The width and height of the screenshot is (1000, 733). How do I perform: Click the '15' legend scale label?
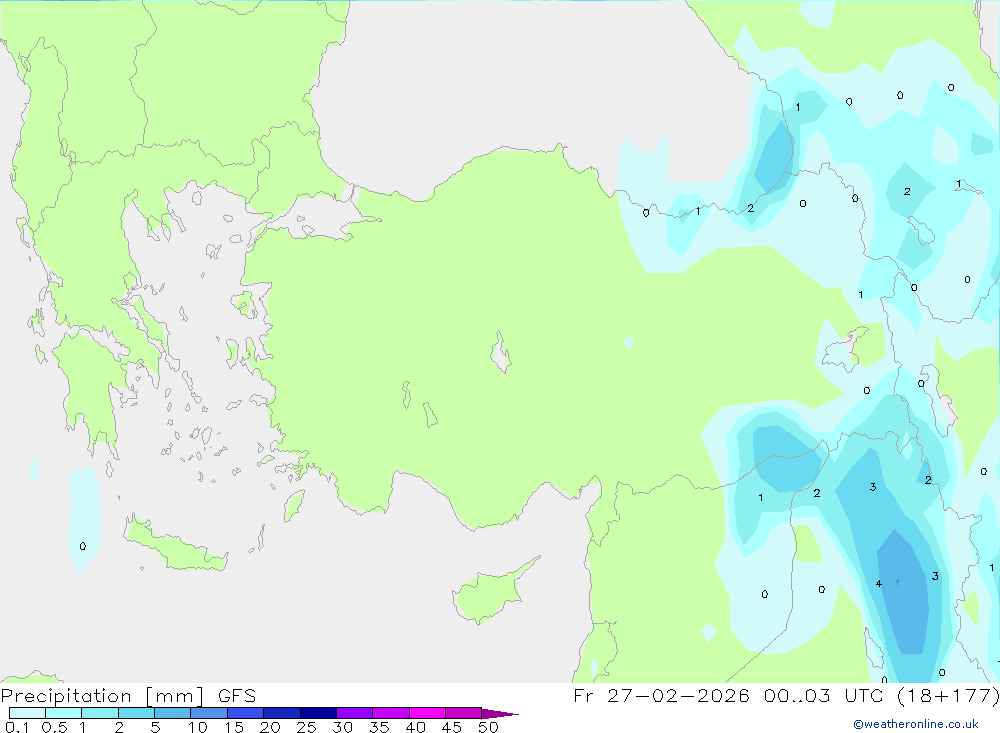coord(234,727)
